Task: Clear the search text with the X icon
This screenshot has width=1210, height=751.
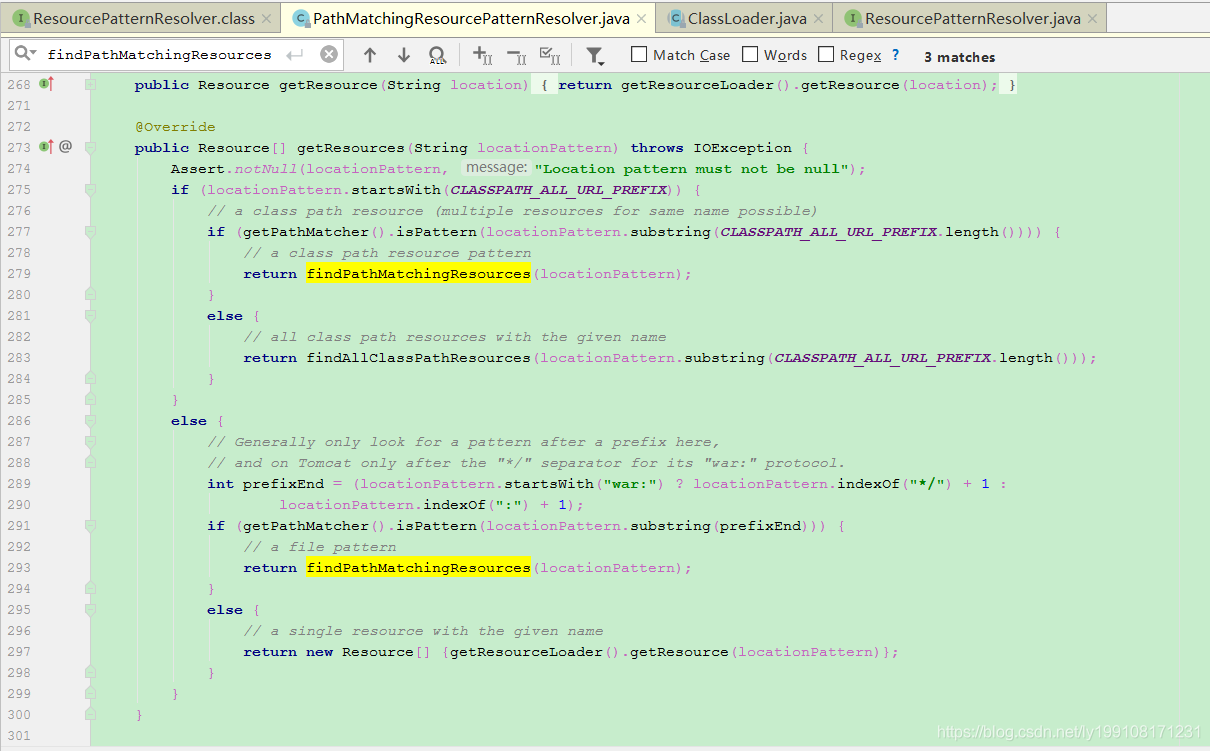Action: click(x=329, y=55)
